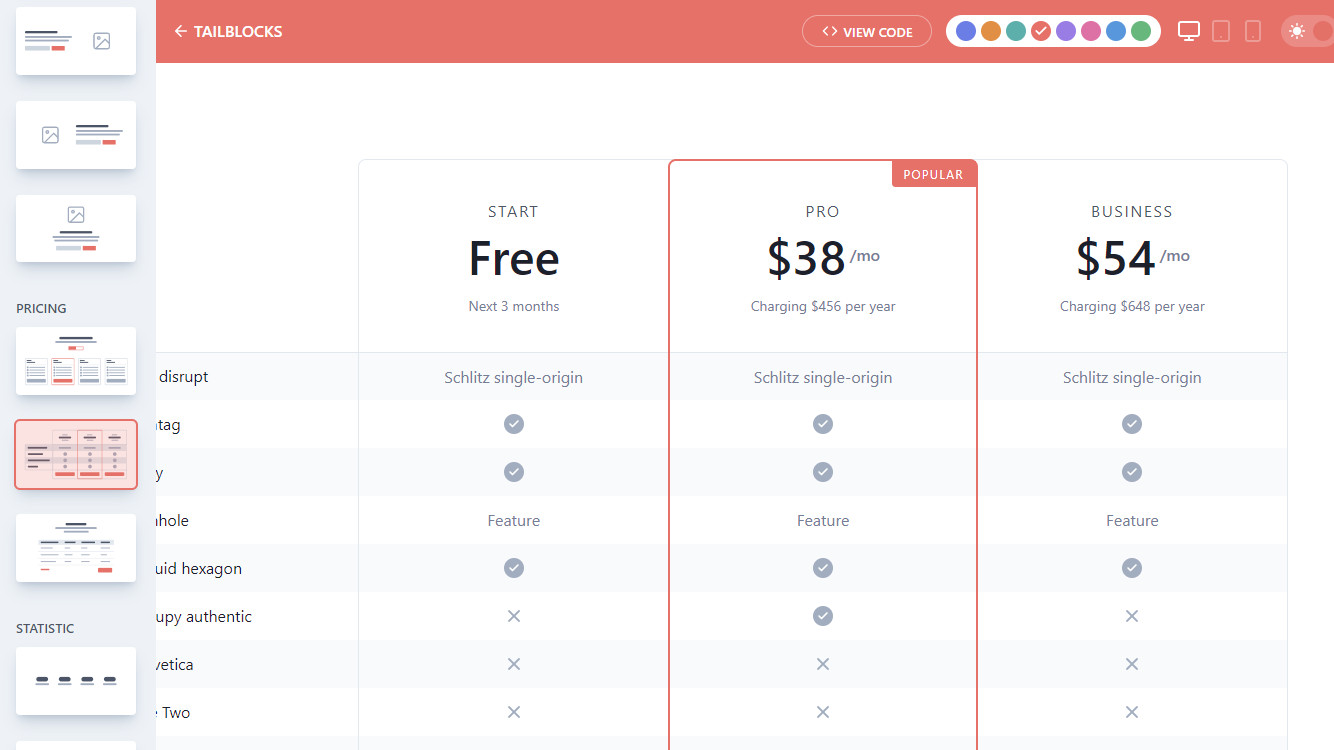
Task: Pick the indigo theme color
Action: coord(966,31)
